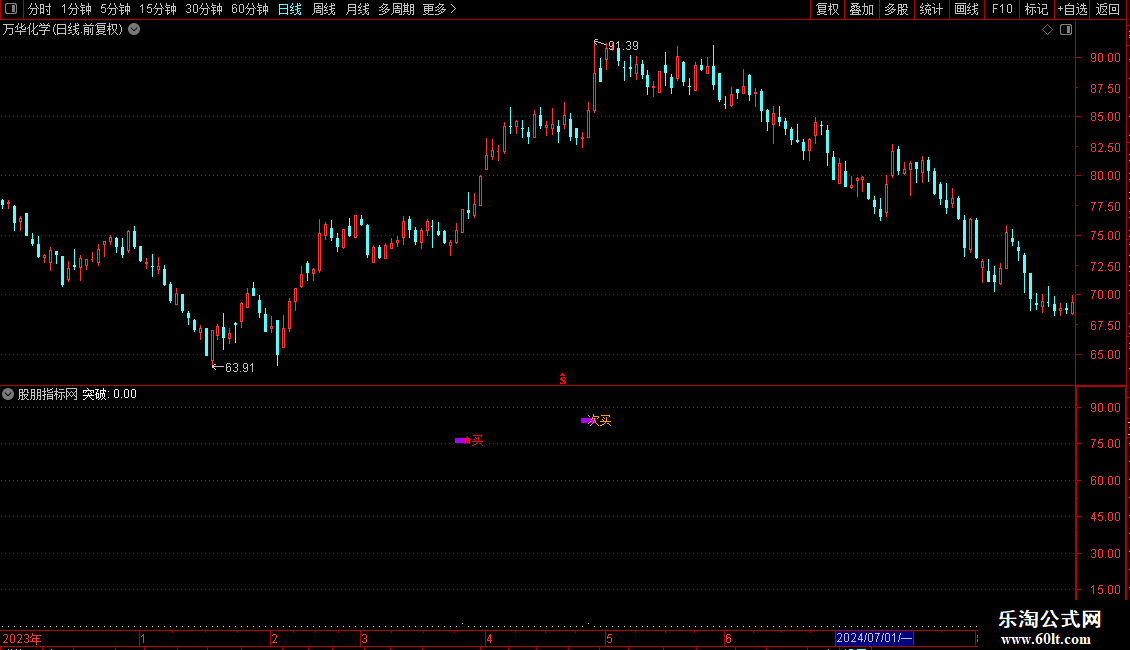
Task: Switch to 分时 intraday chart
Action: [x=40, y=9]
